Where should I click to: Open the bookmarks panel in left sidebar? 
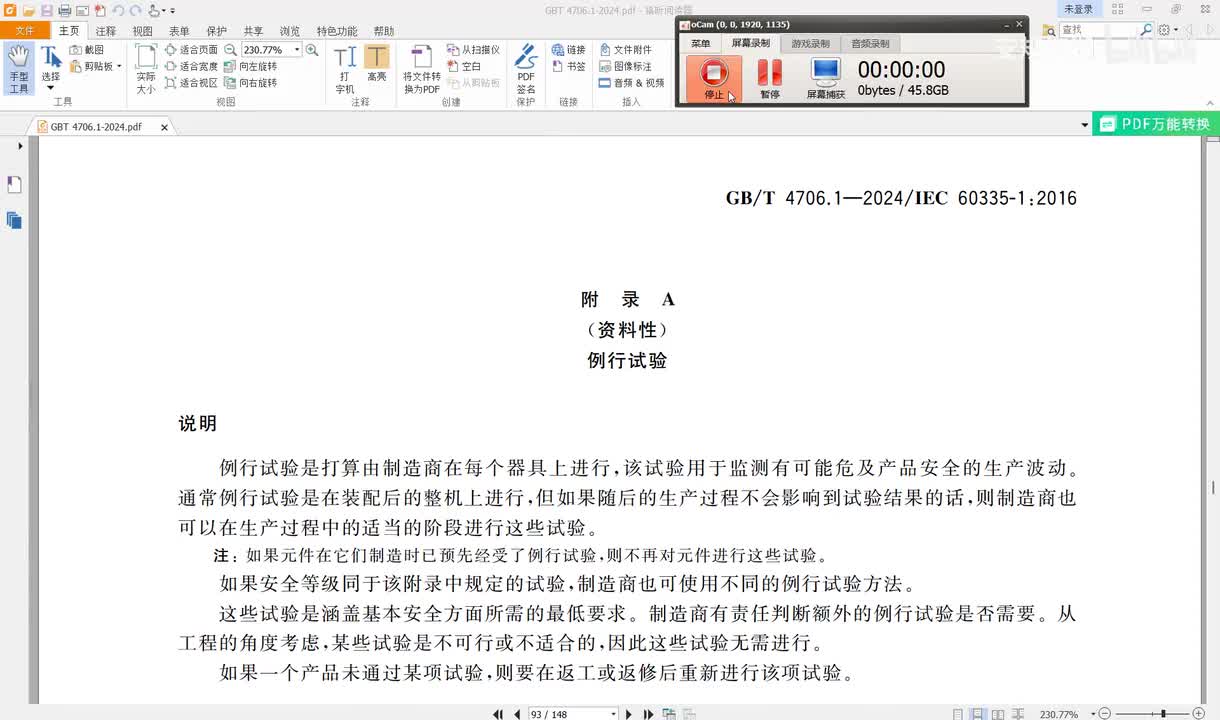(14, 185)
